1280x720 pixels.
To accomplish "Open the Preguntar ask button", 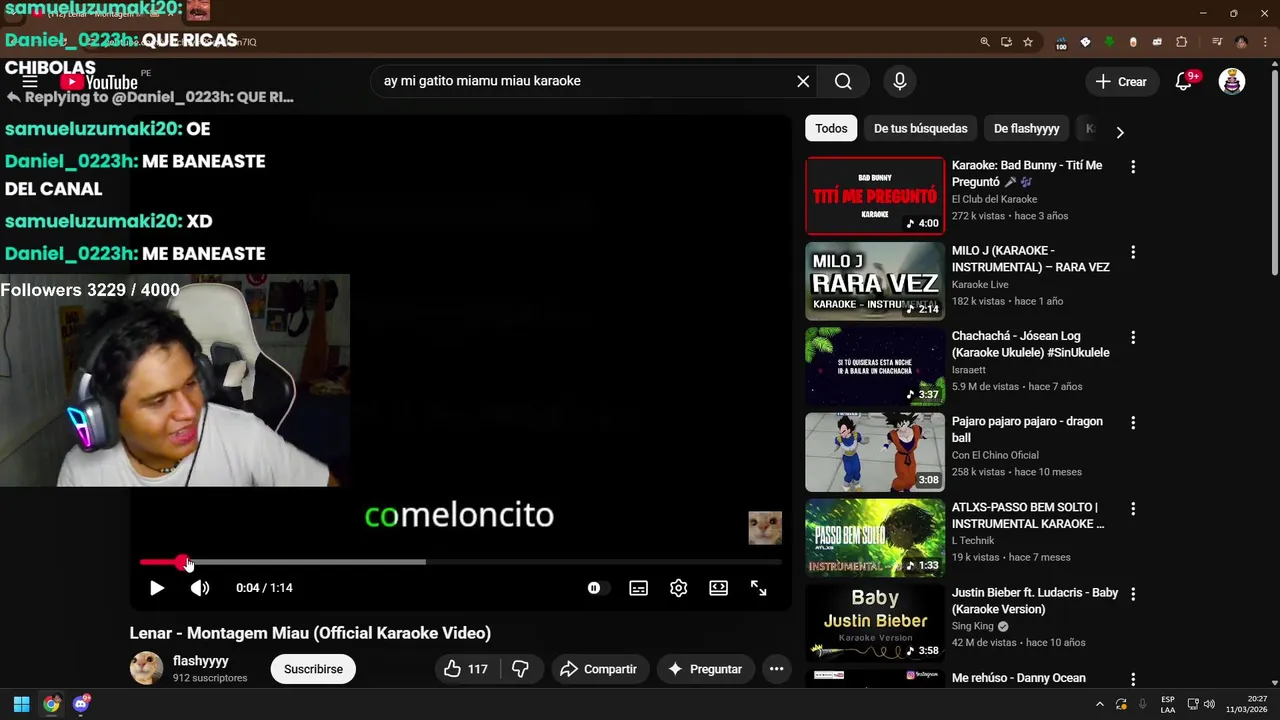I will click(705, 669).
